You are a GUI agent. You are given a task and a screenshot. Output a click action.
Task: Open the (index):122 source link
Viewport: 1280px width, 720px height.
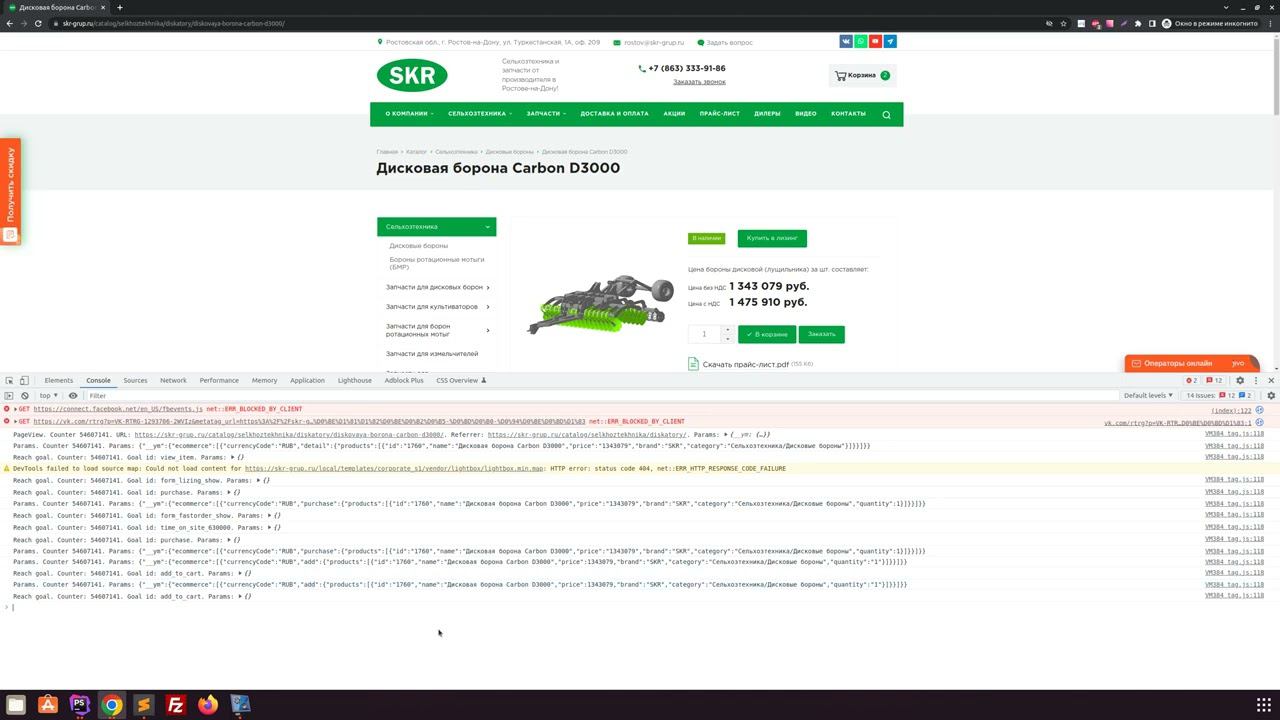(1231, 410)
